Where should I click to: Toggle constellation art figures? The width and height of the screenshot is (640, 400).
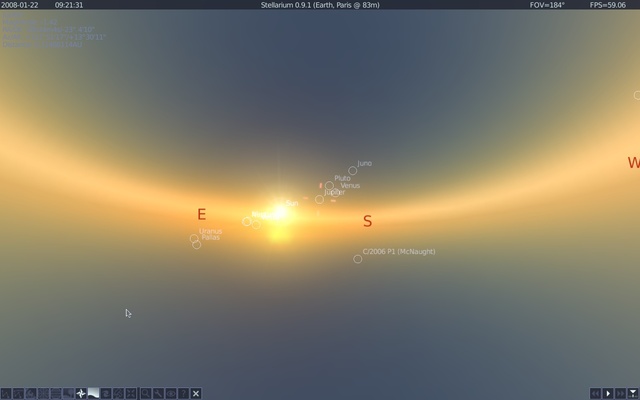pos(31,393)
